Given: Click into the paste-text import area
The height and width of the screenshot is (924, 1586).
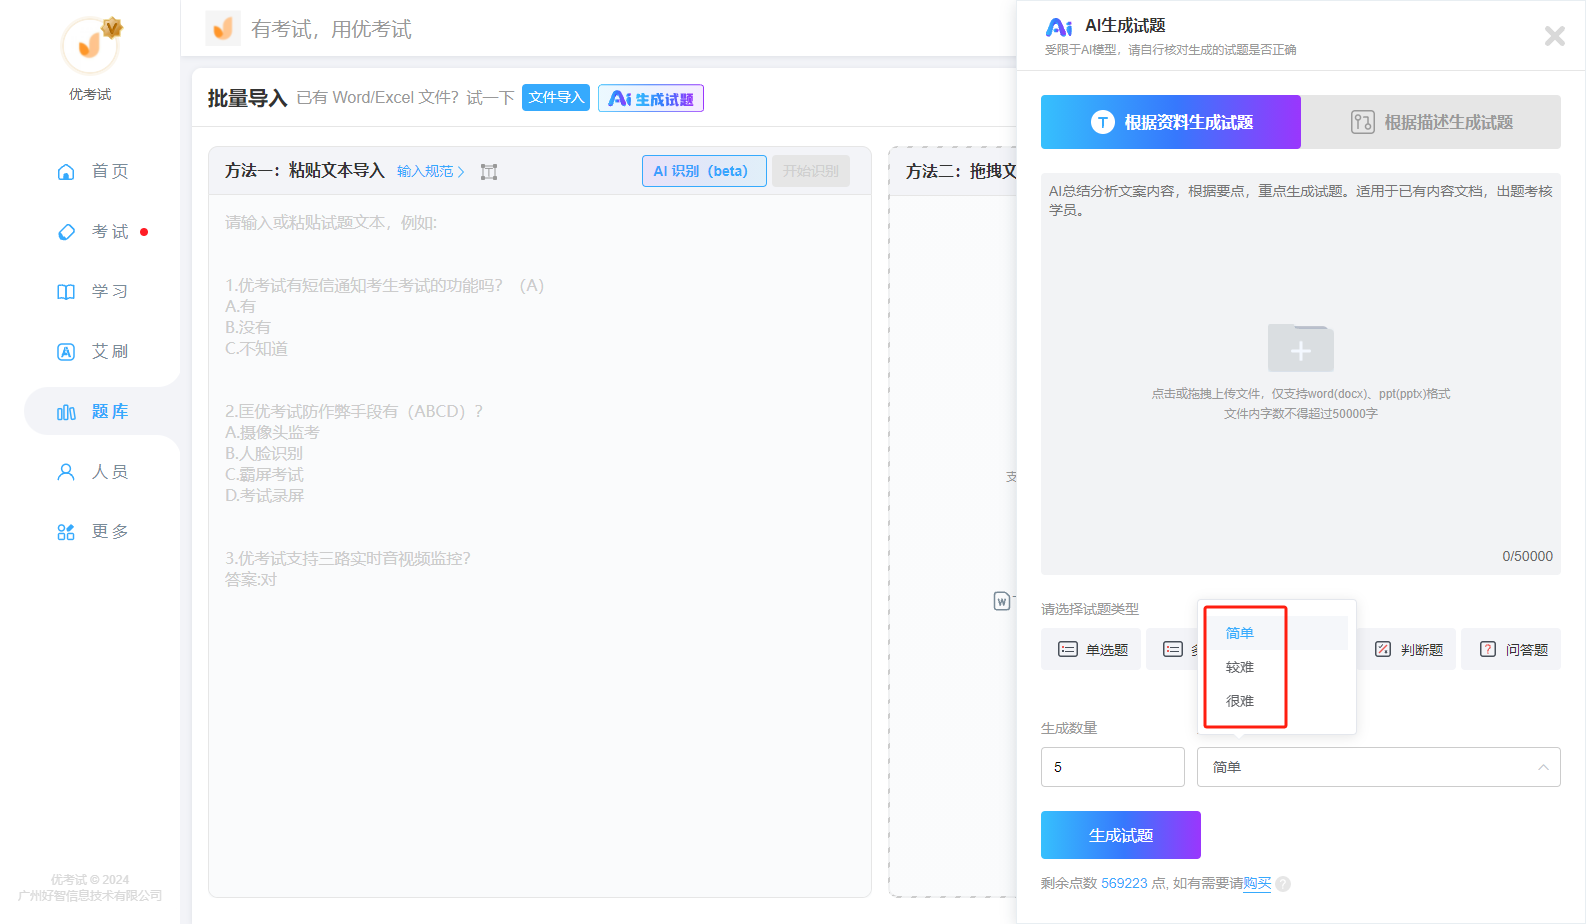Looking at the screenshot, I should coord(540,545).
